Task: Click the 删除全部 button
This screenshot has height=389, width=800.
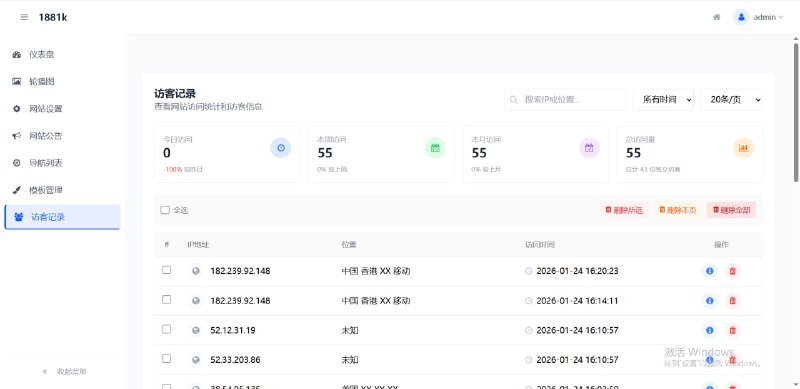Action: (731, 210)
